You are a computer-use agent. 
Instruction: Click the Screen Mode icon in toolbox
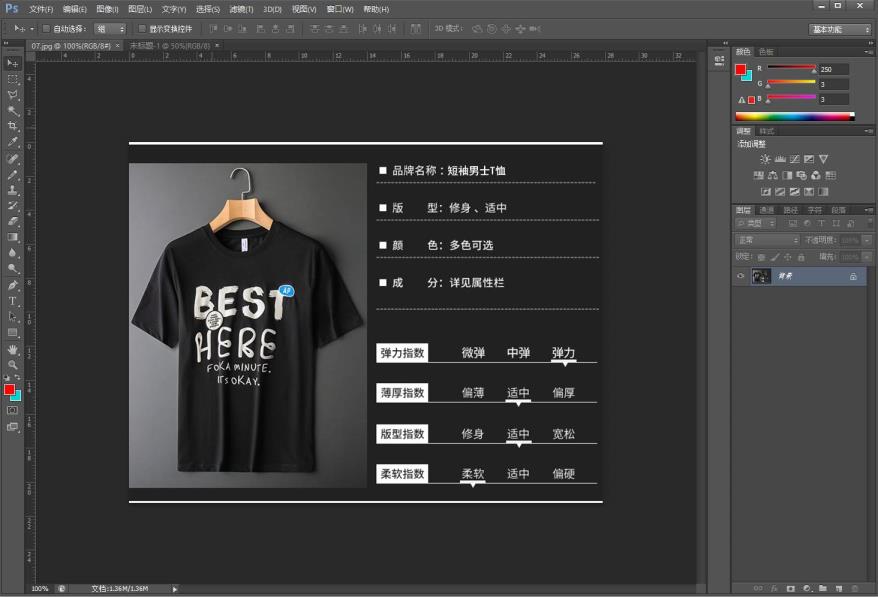coord(12,427)
